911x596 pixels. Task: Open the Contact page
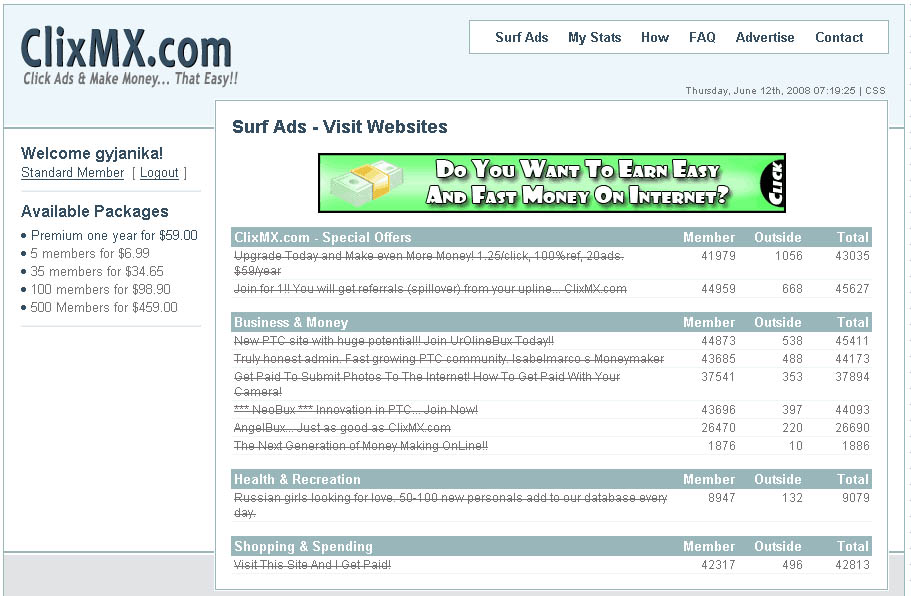[x=839, y=37]
